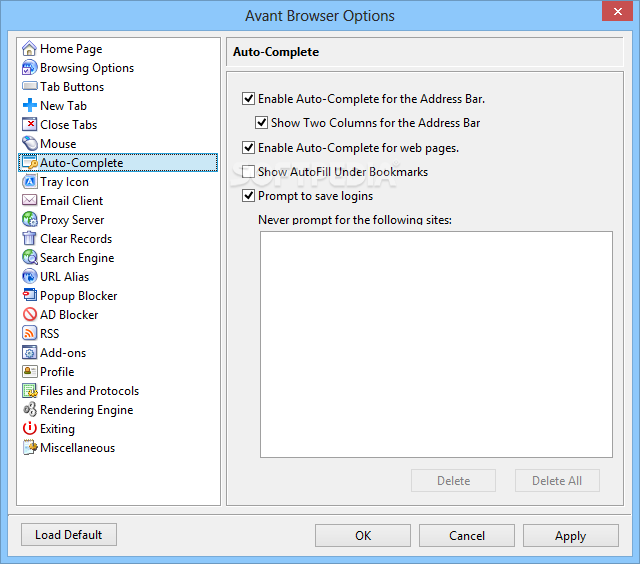Click the Proxy Server globe icon

(29, 220)
